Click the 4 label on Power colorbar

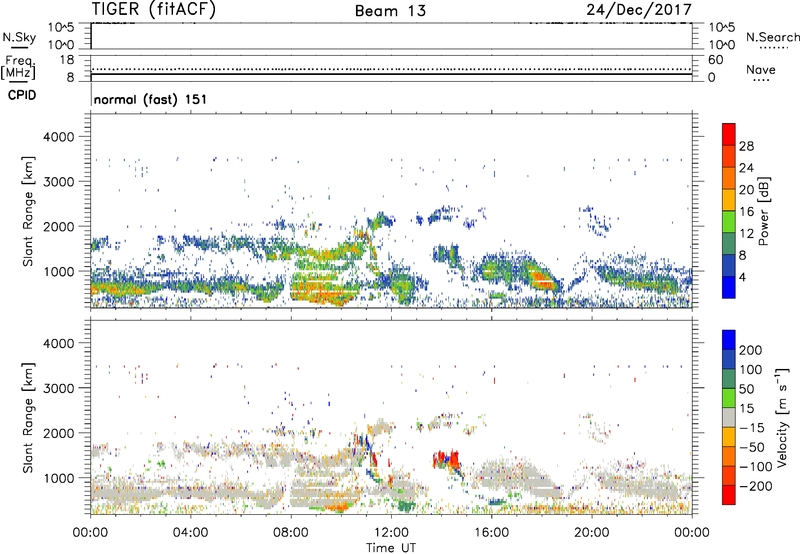point(743,278)
